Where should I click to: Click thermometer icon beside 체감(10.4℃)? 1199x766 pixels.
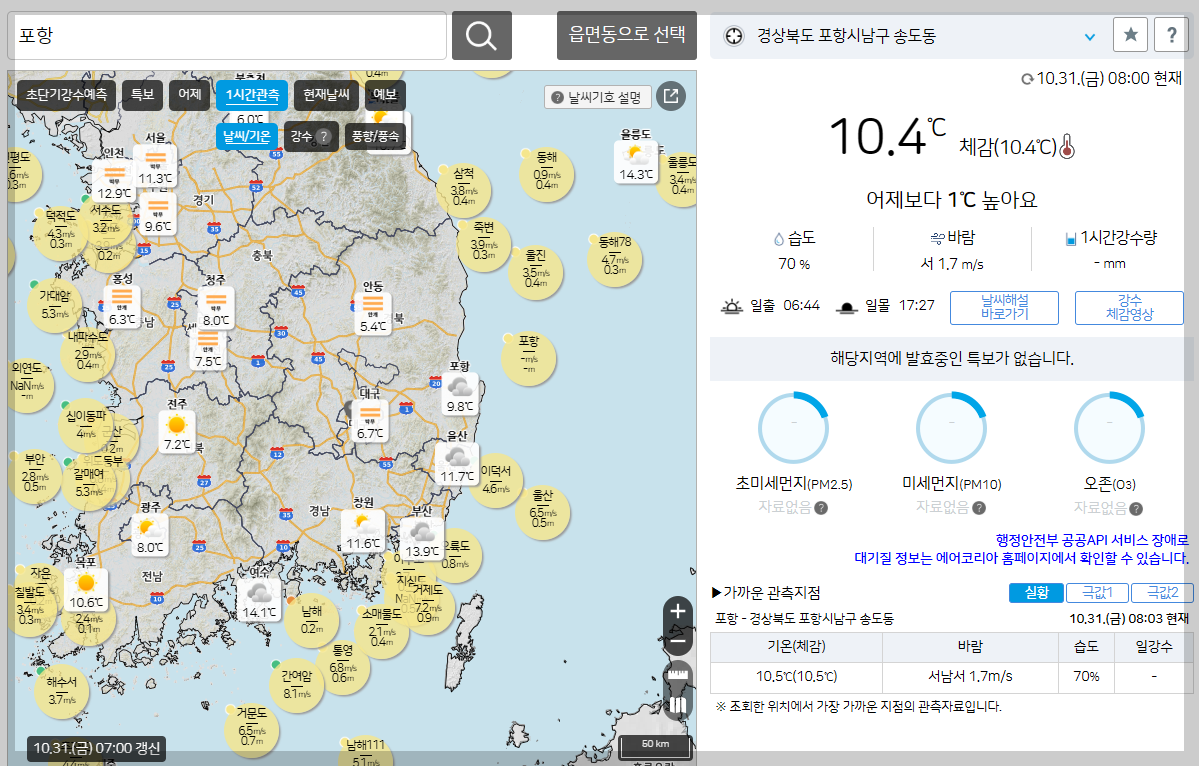tap(1067, 146)
